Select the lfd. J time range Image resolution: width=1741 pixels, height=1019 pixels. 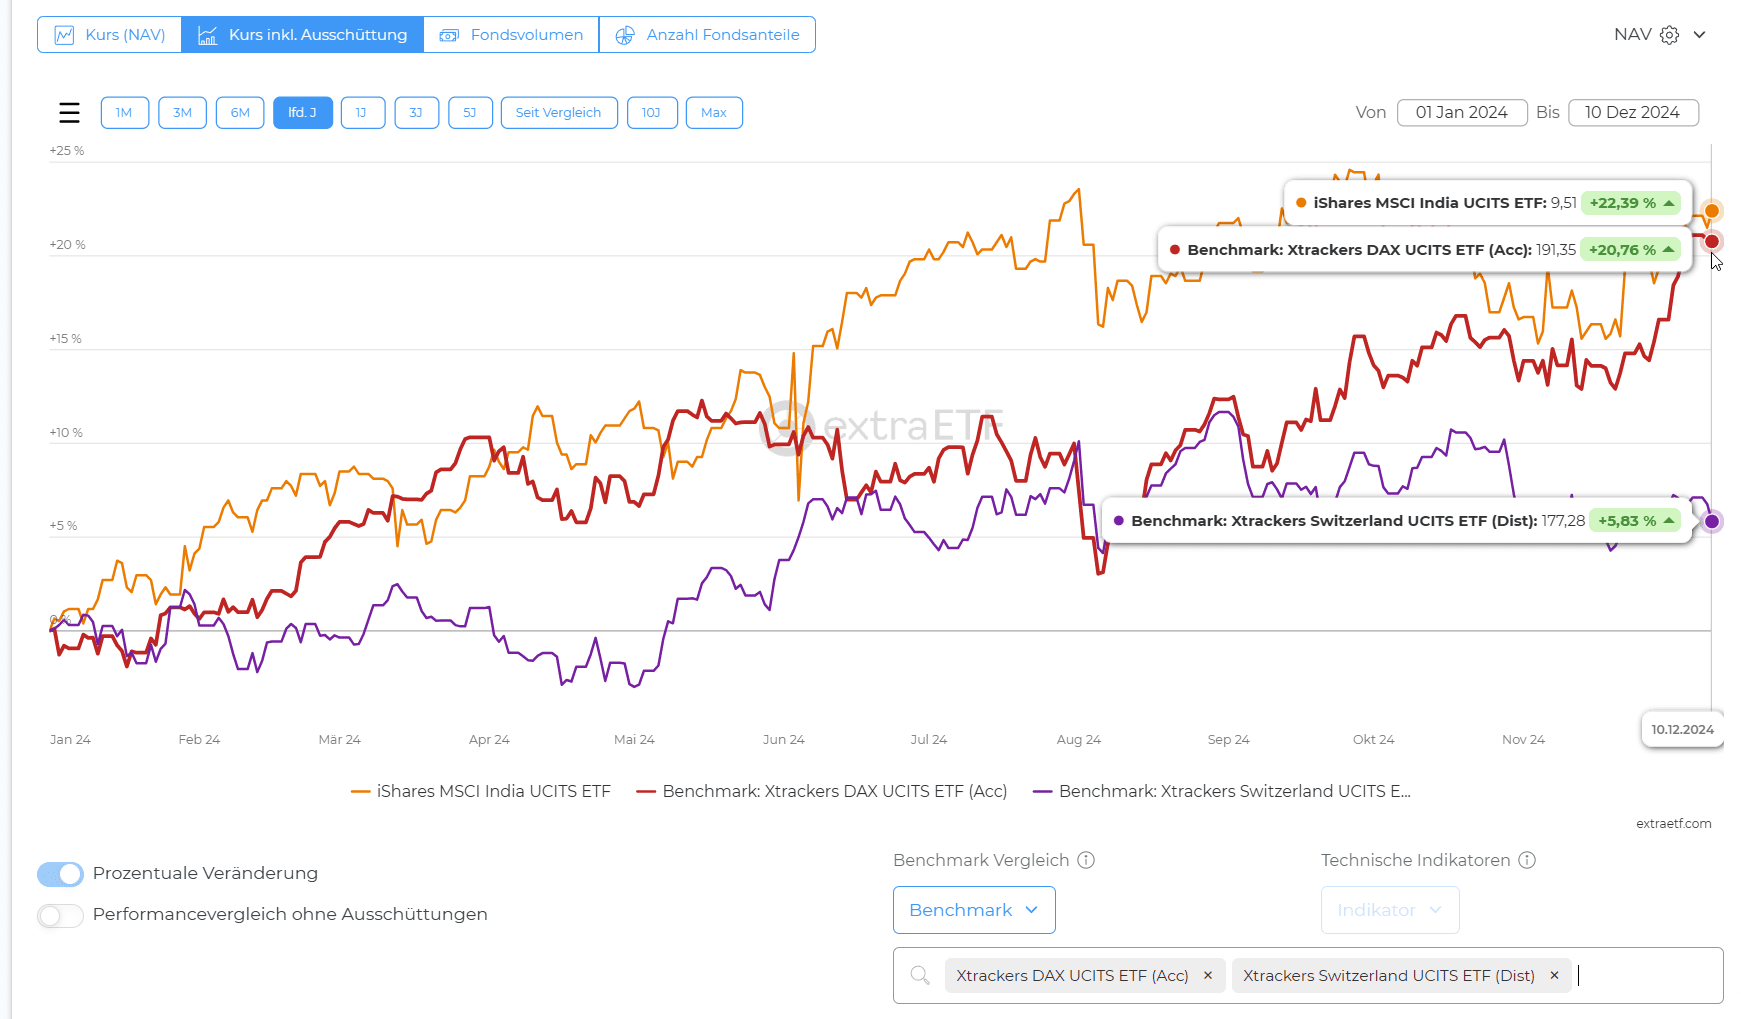[x=303, y=113]
